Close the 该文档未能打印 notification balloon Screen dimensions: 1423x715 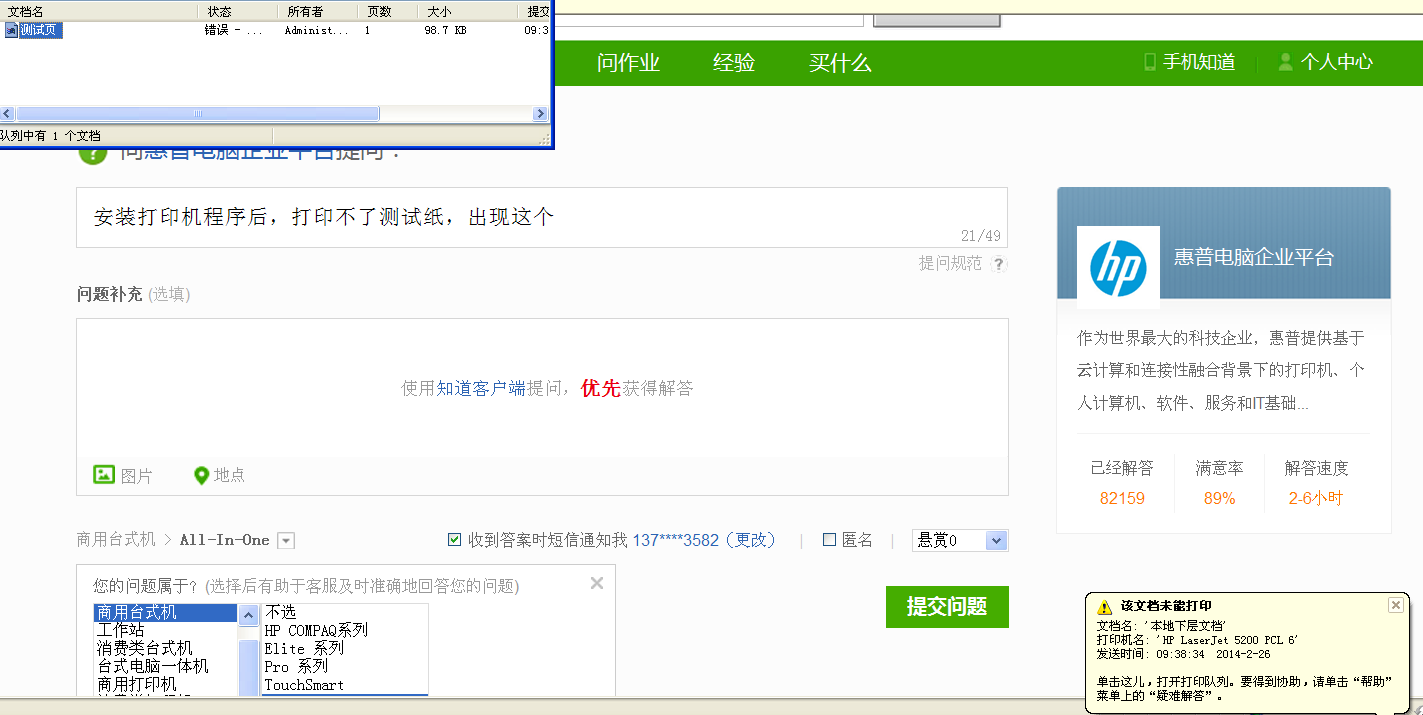pos(1395,605)
